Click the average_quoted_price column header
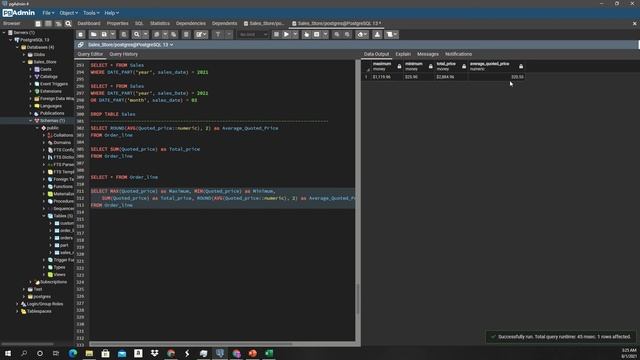Image resolution: width=640 pixels, height=360 pixels. tap(496, 67)
